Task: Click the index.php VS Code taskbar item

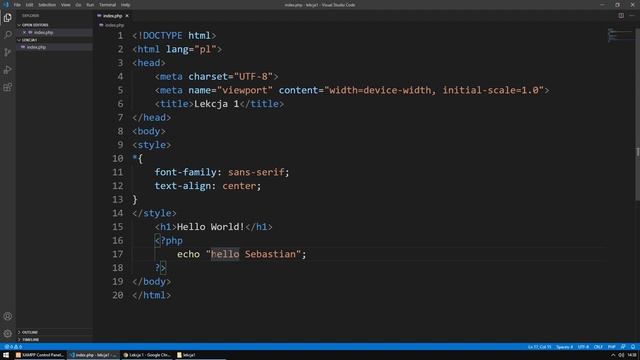Action: tap(93, 355)
